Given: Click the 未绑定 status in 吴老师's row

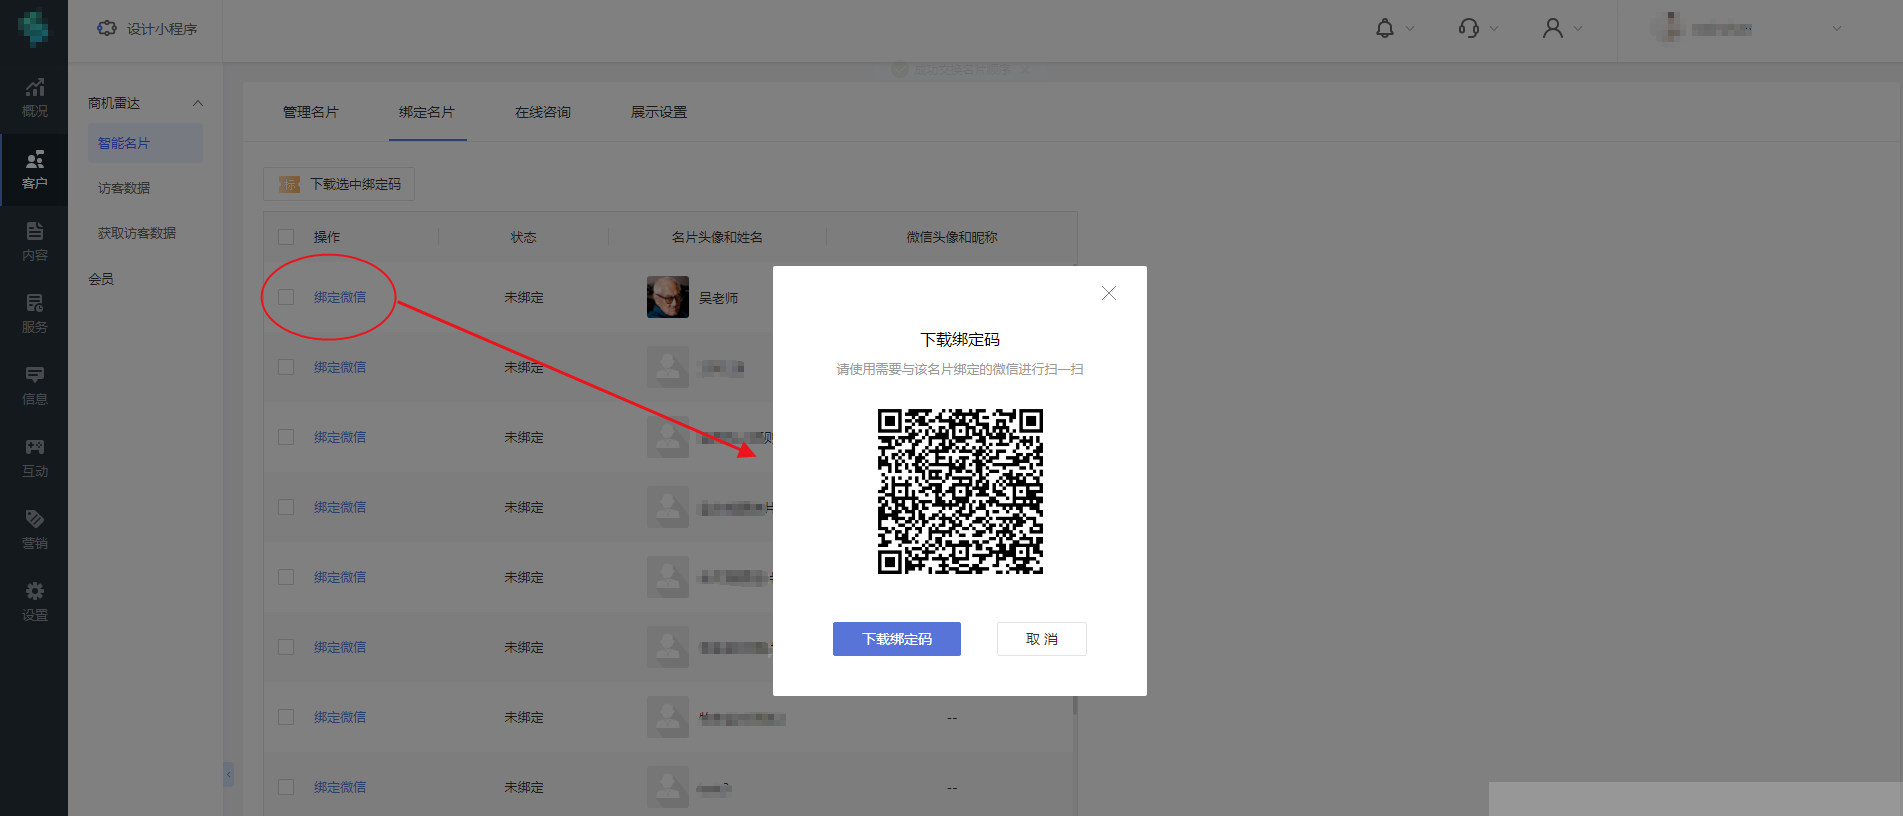Looking at the screenshot, I should 524,297.
